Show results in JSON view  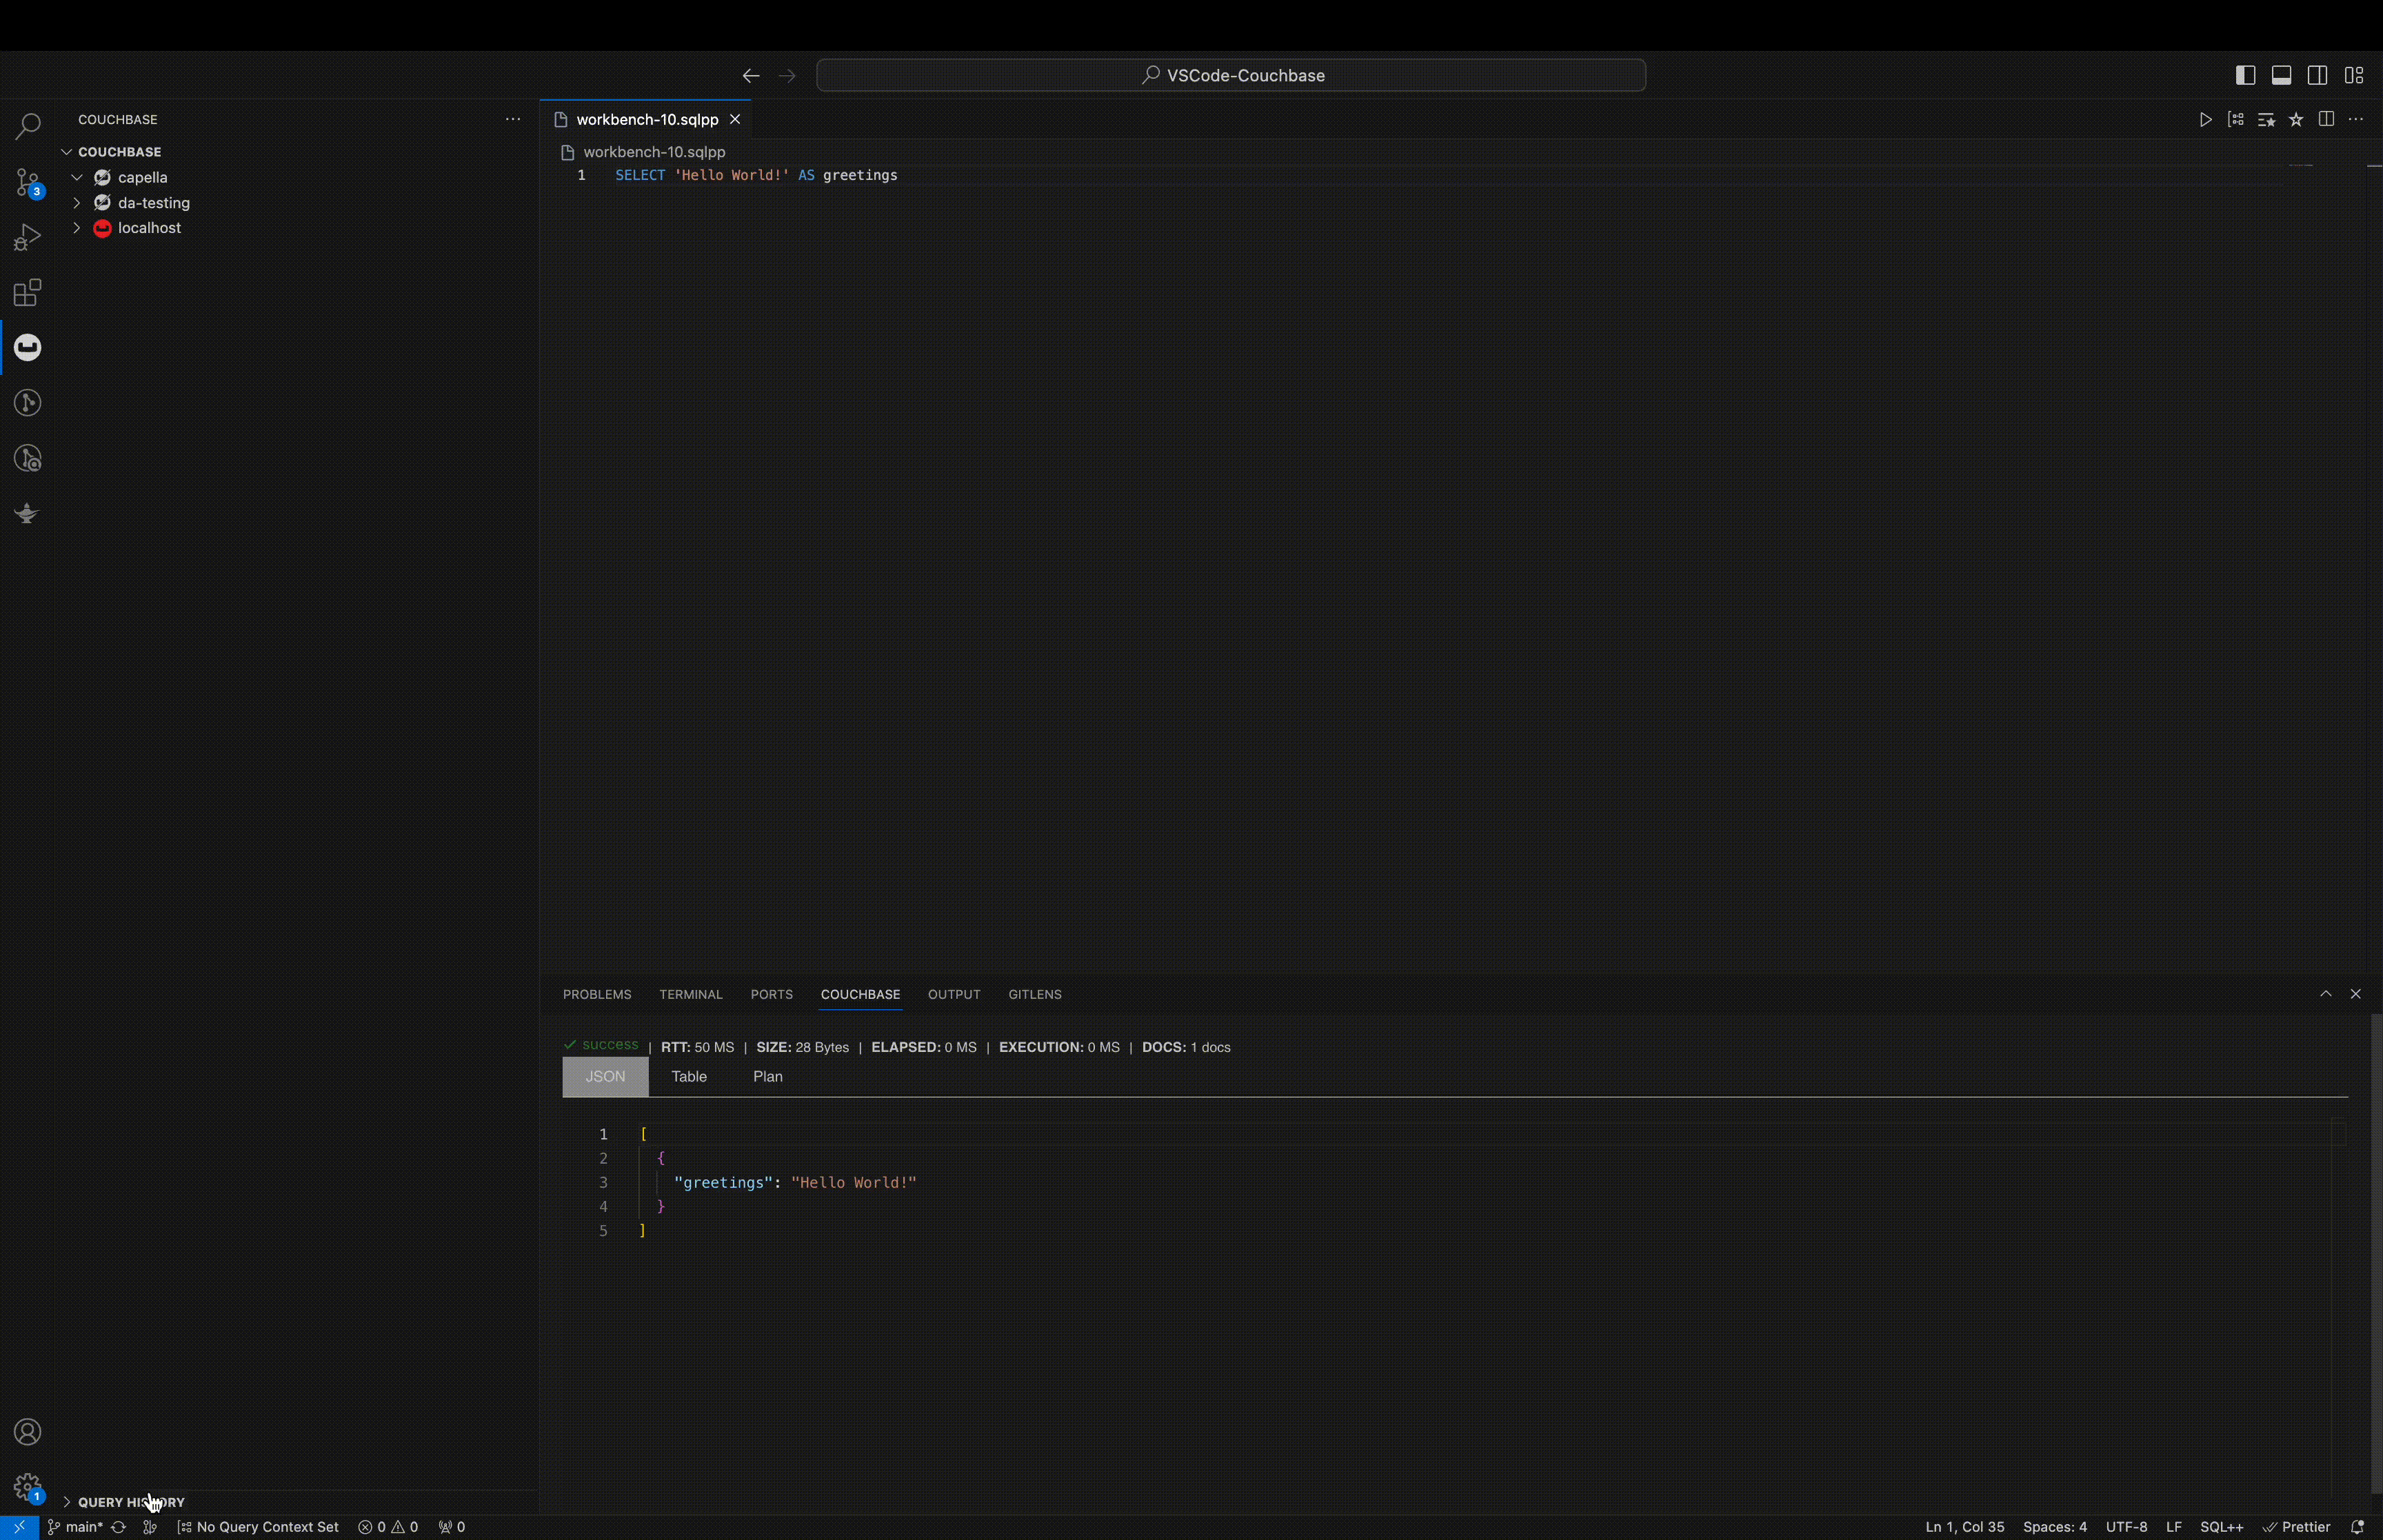click(605, 1076)
